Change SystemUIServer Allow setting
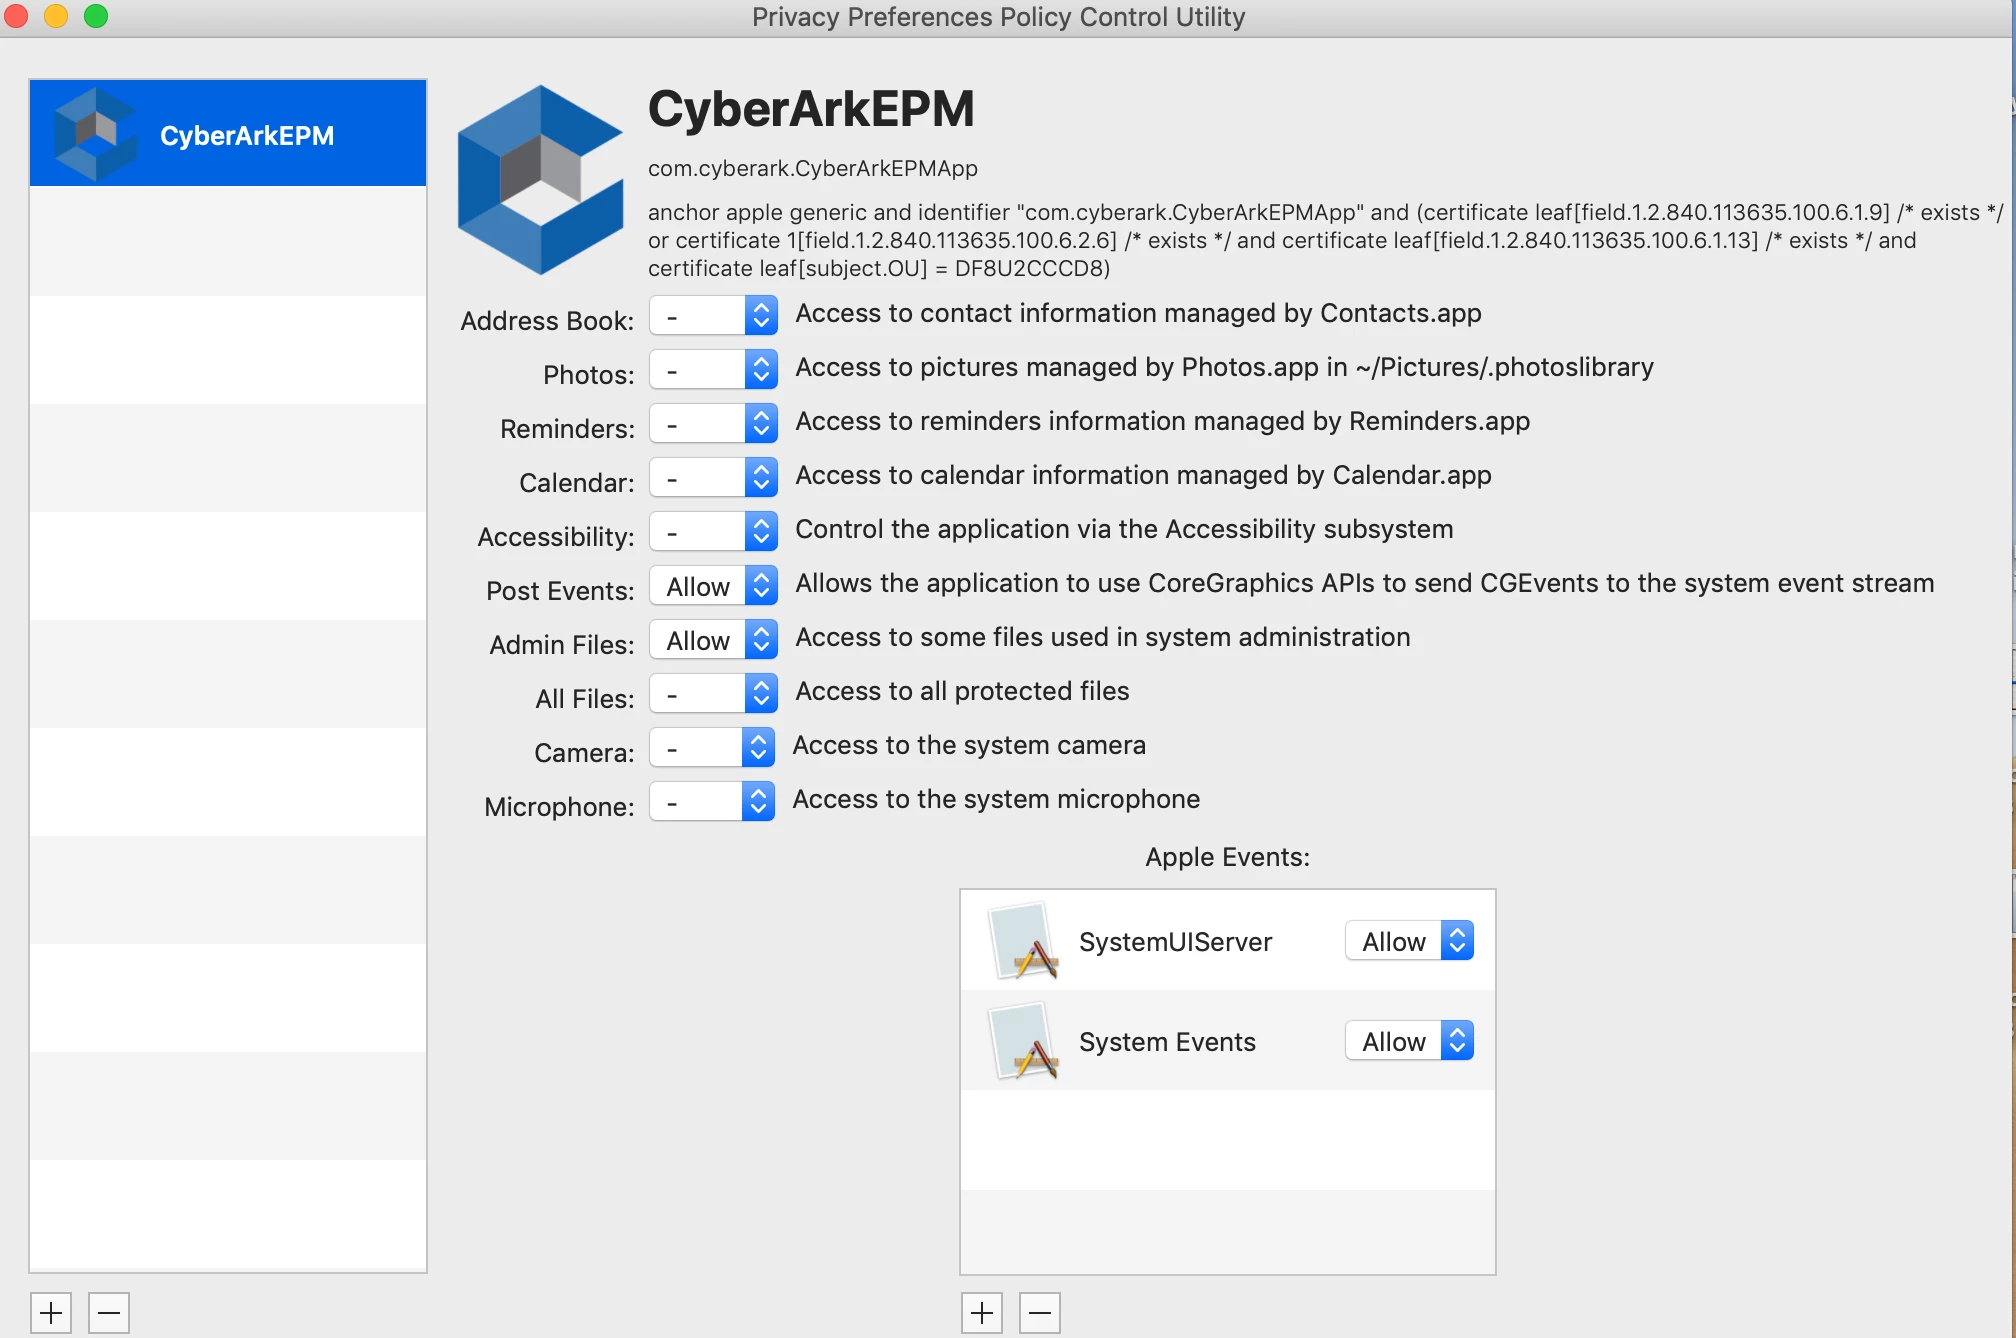This screenshot has width=2016, height=1338. click(x=1408, y=941)
